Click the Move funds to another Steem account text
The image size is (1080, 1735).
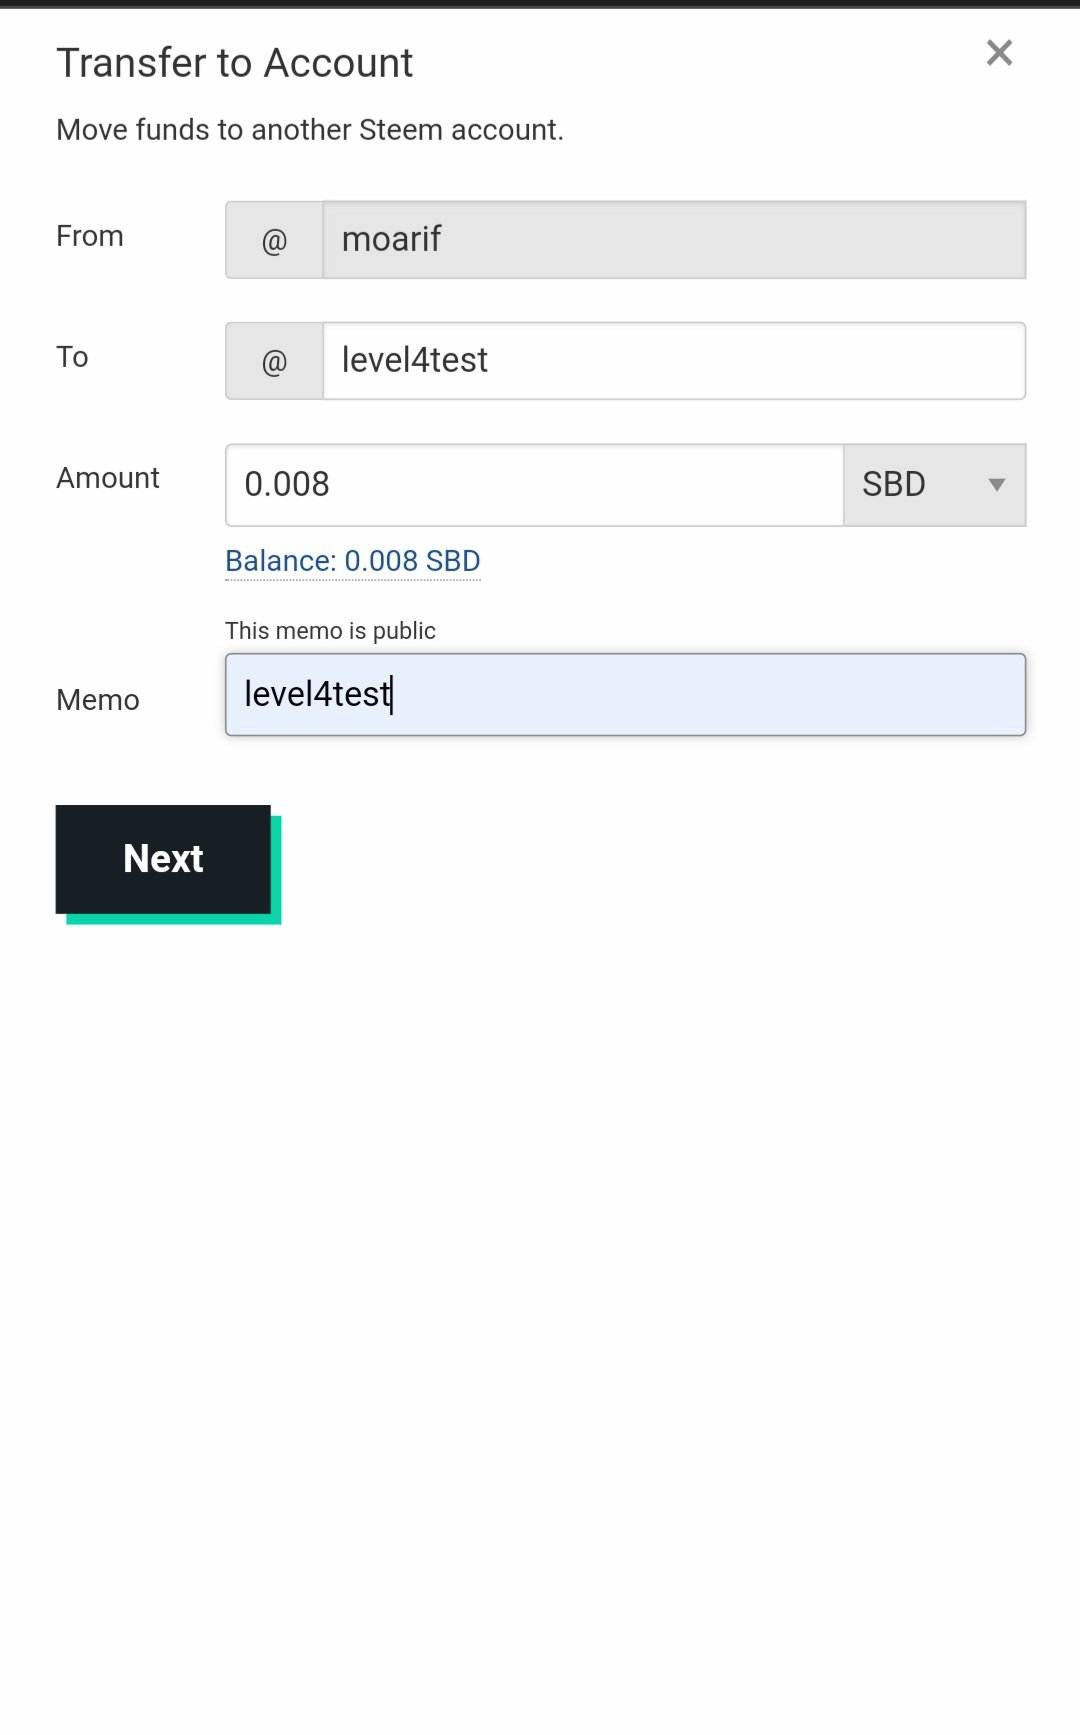click(x=310, y=130)
